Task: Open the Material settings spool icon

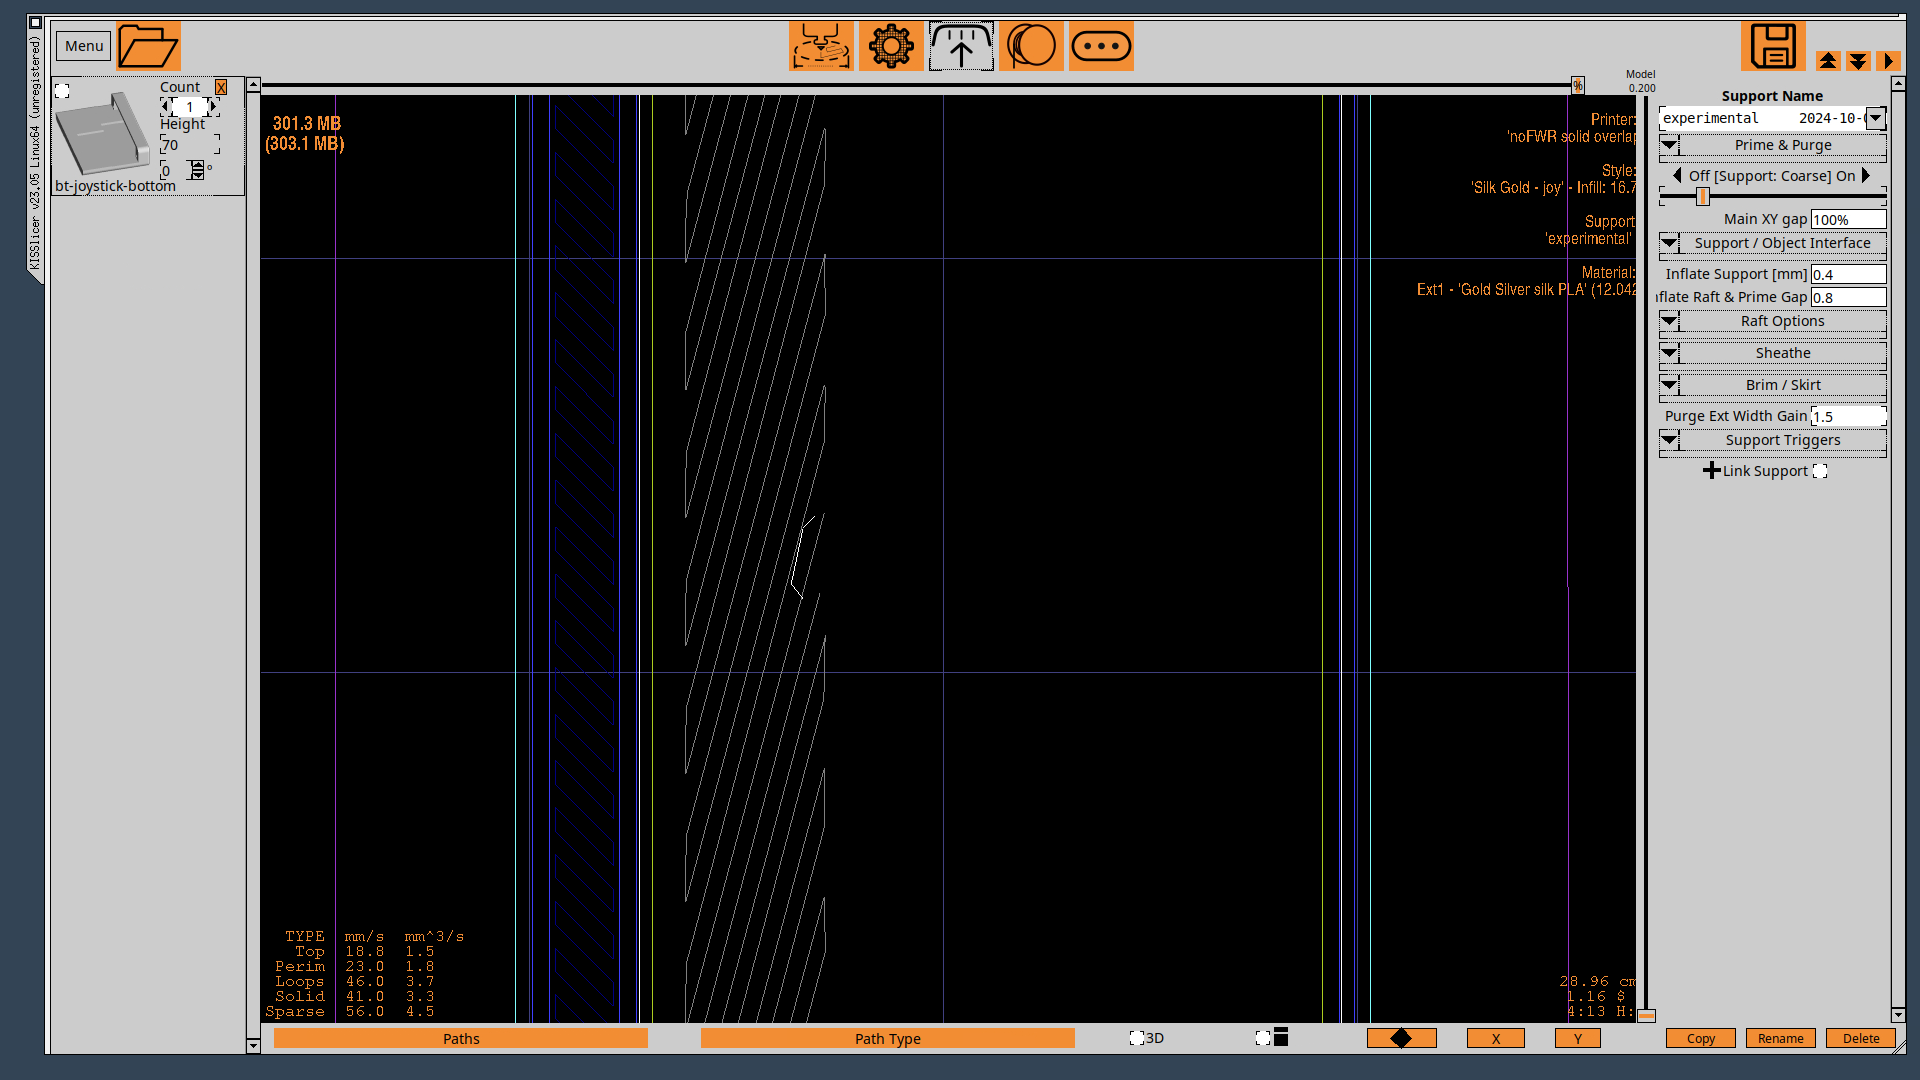Action: click(1031, 46)
